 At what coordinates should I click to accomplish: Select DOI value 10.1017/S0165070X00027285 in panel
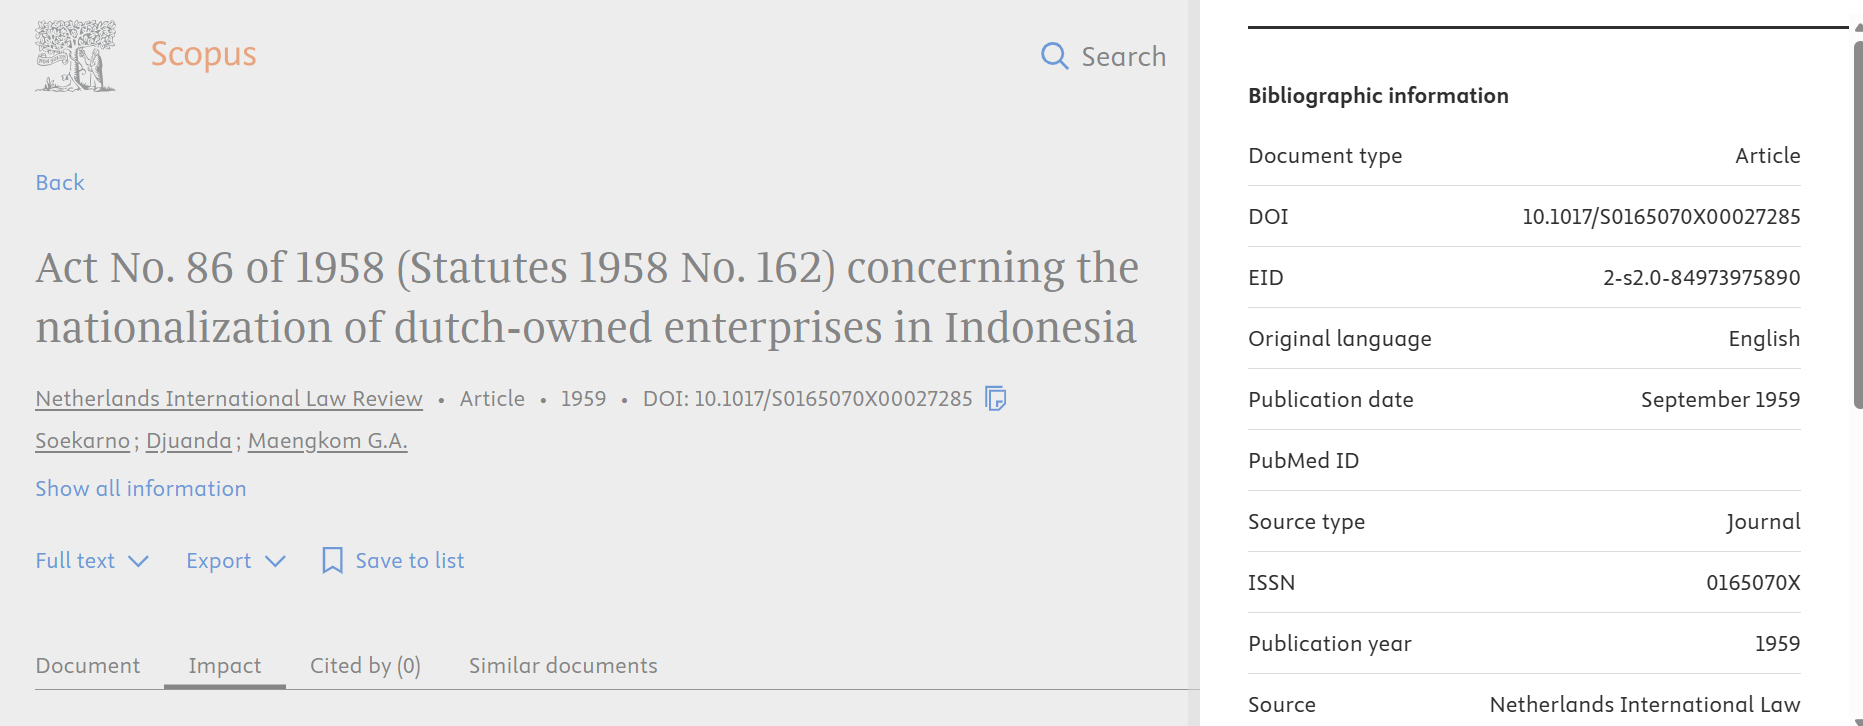pyautogui.click(x=1661, y=217)
